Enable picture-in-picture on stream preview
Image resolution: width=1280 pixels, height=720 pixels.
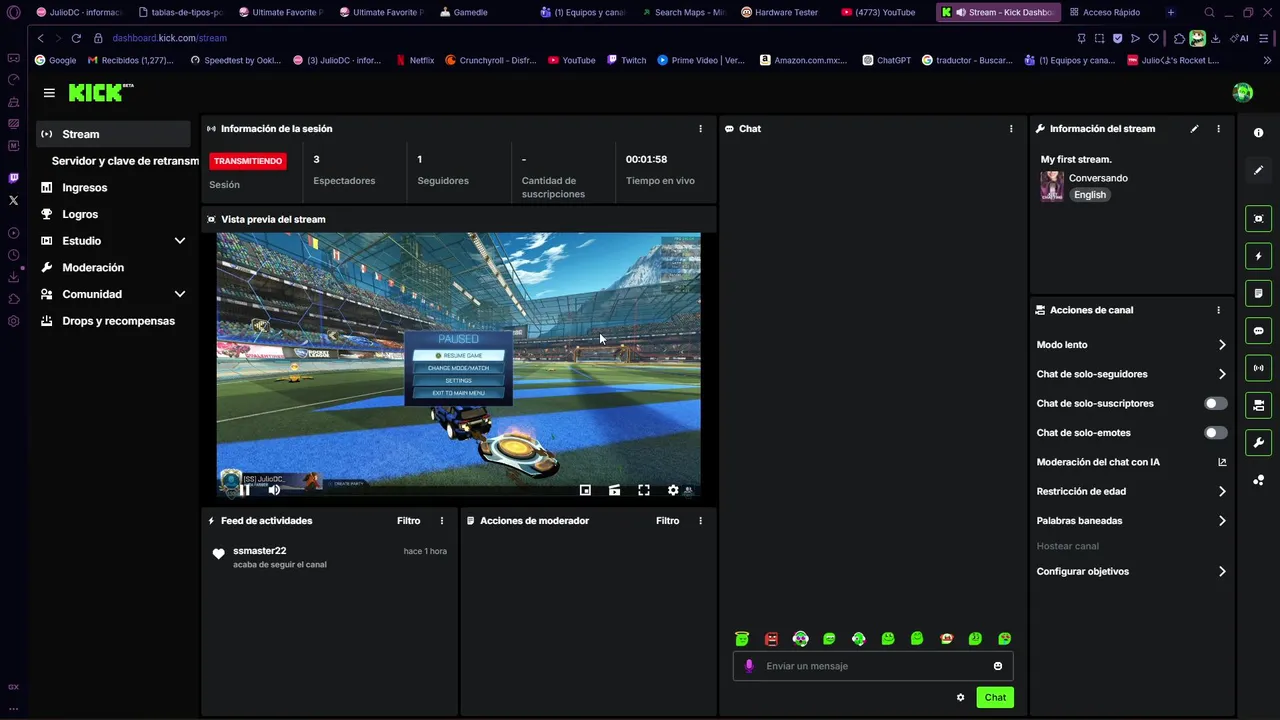tap(585, 490)
